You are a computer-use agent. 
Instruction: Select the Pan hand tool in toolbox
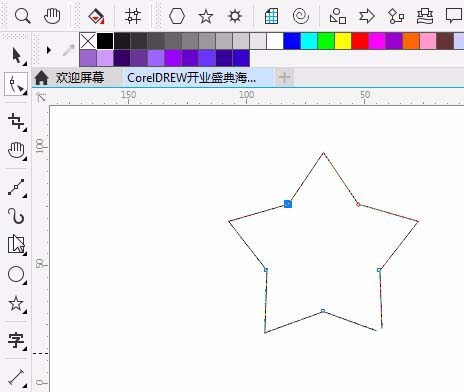click(16, 150)
